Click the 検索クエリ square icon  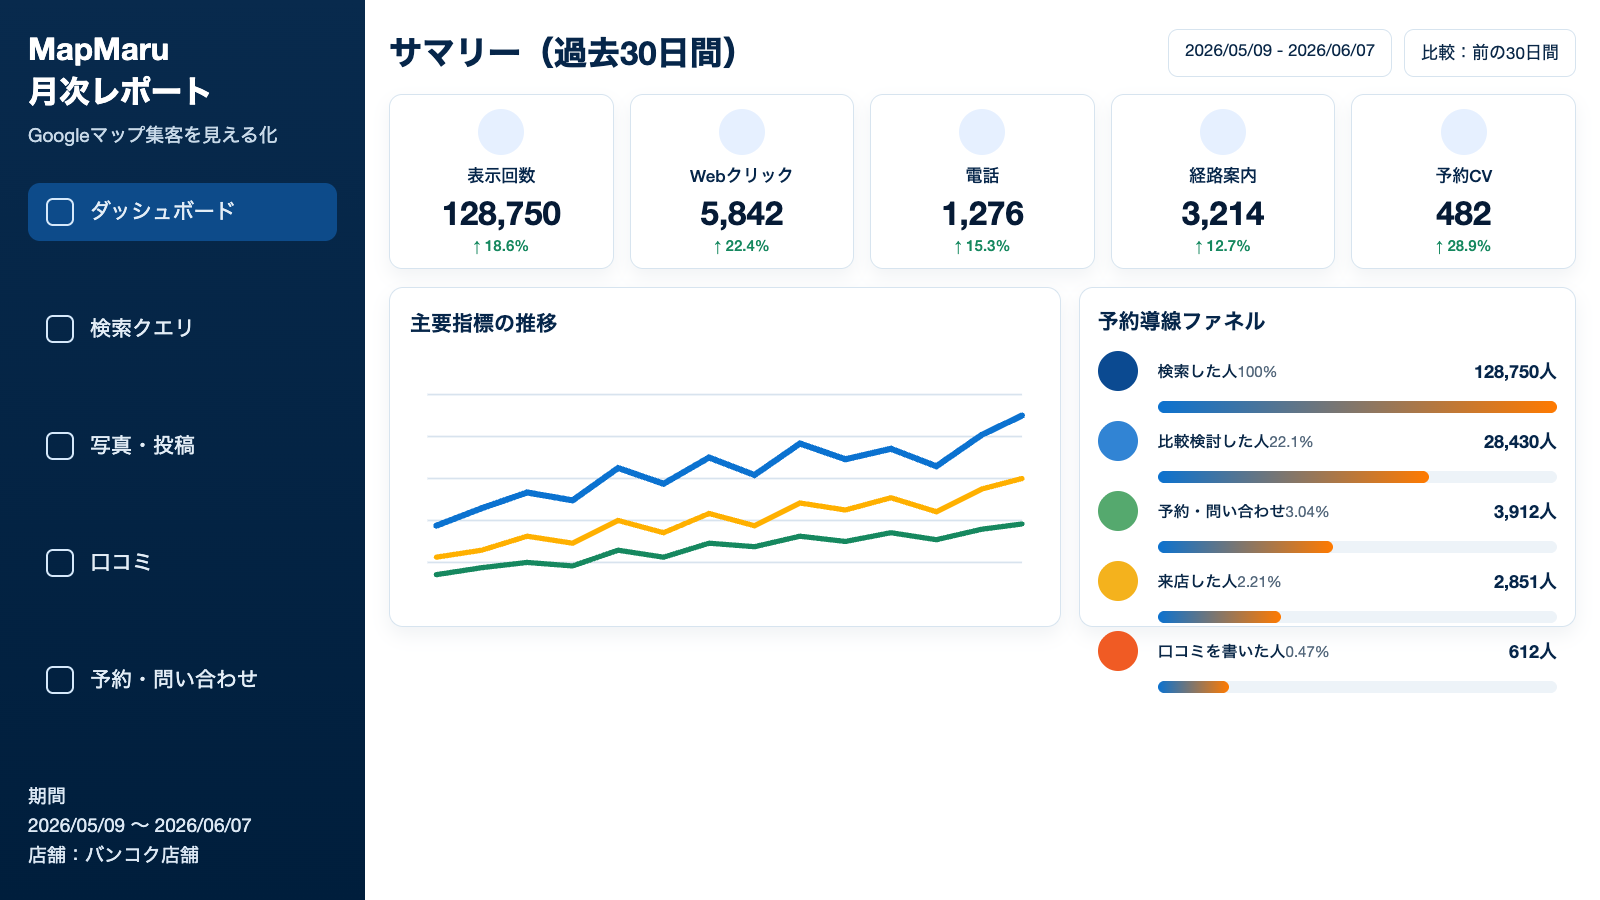tap(60, 329)
